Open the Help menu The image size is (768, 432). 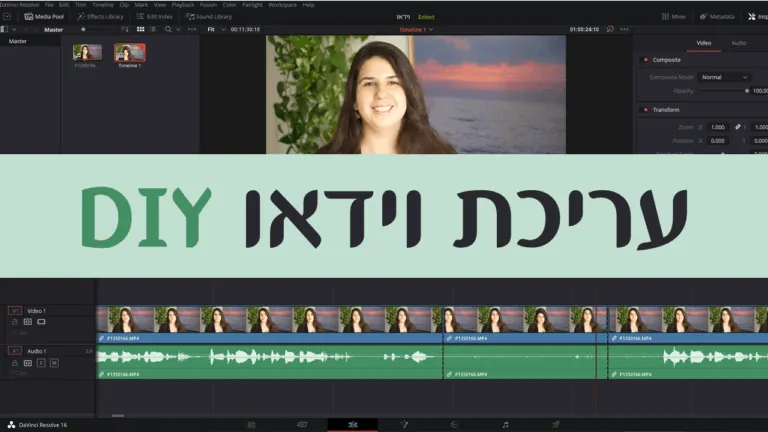tap(309, 5)
